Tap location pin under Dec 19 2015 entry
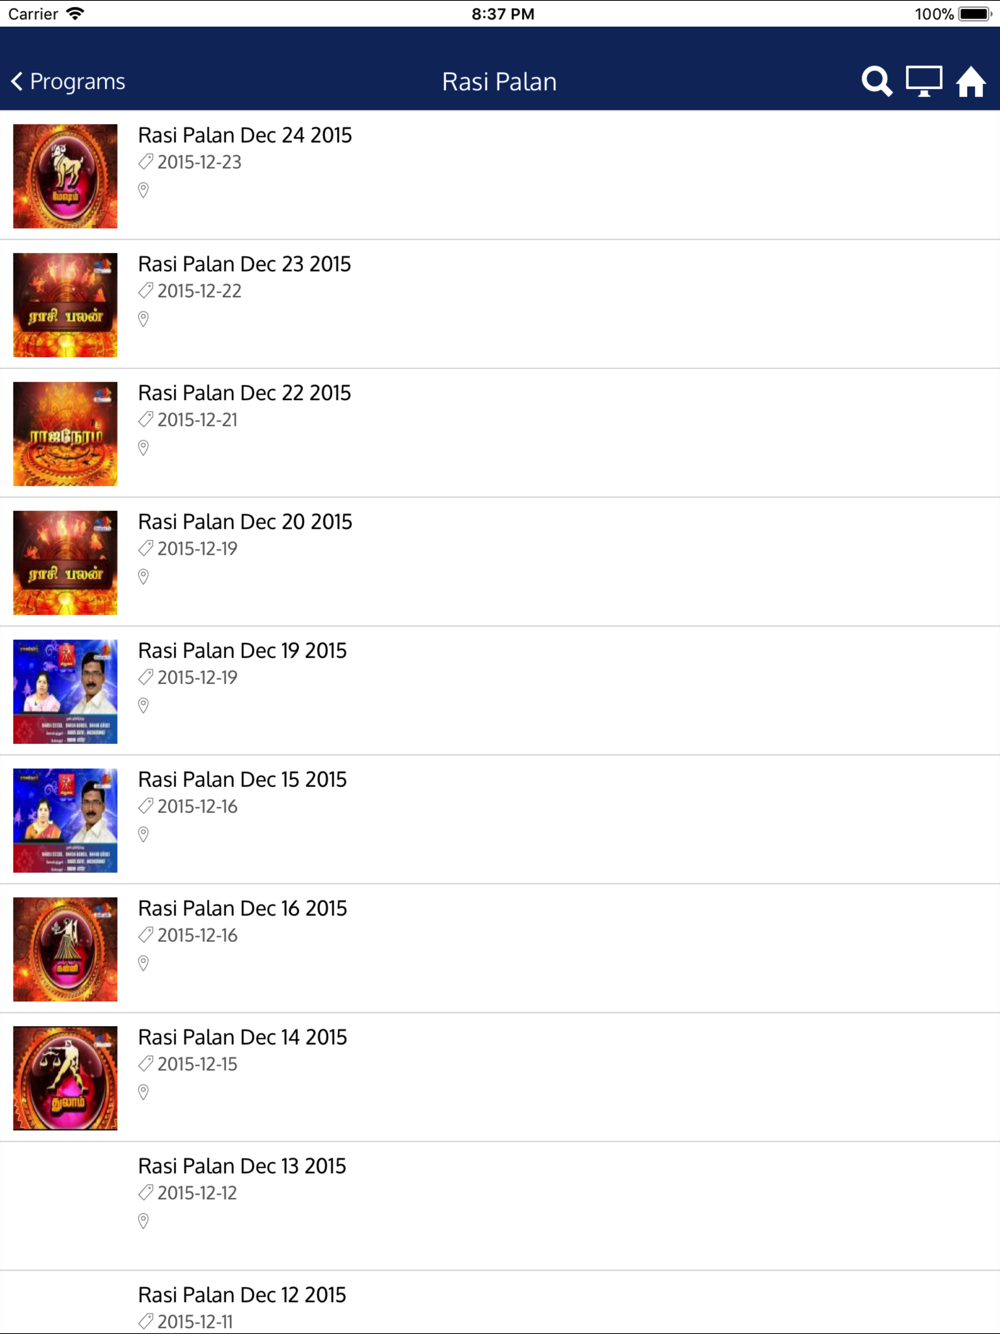This screenshot has width=1000, height=1334. (x=144, y=706)
